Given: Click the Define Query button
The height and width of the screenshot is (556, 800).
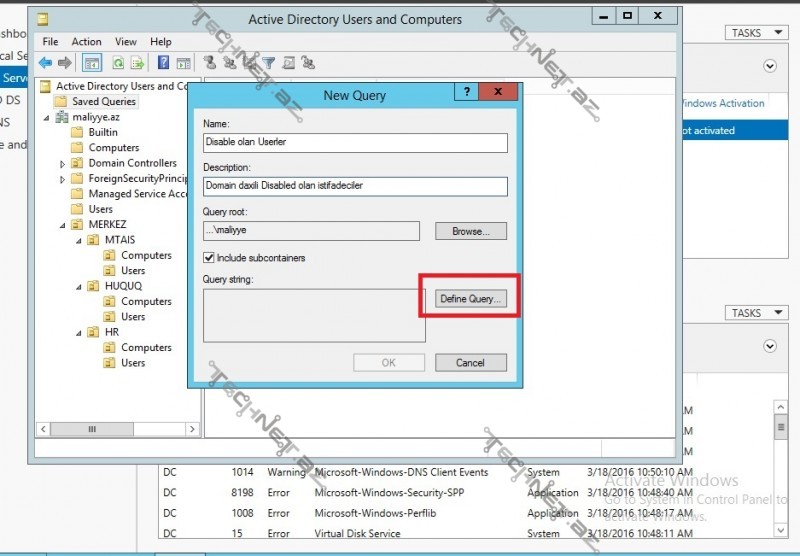Looking at the screenshot, I should (471, 299).
